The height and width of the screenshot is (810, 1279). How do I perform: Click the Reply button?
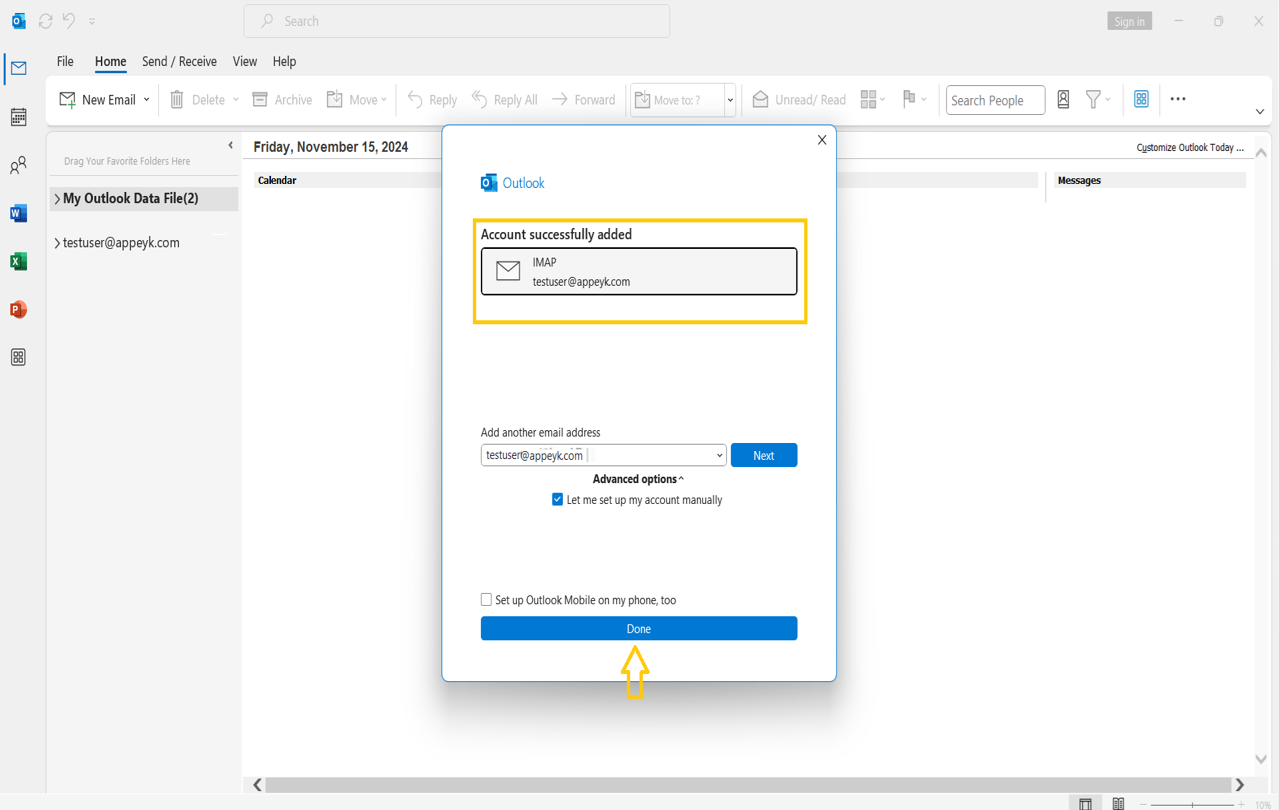tap(432, 100)
